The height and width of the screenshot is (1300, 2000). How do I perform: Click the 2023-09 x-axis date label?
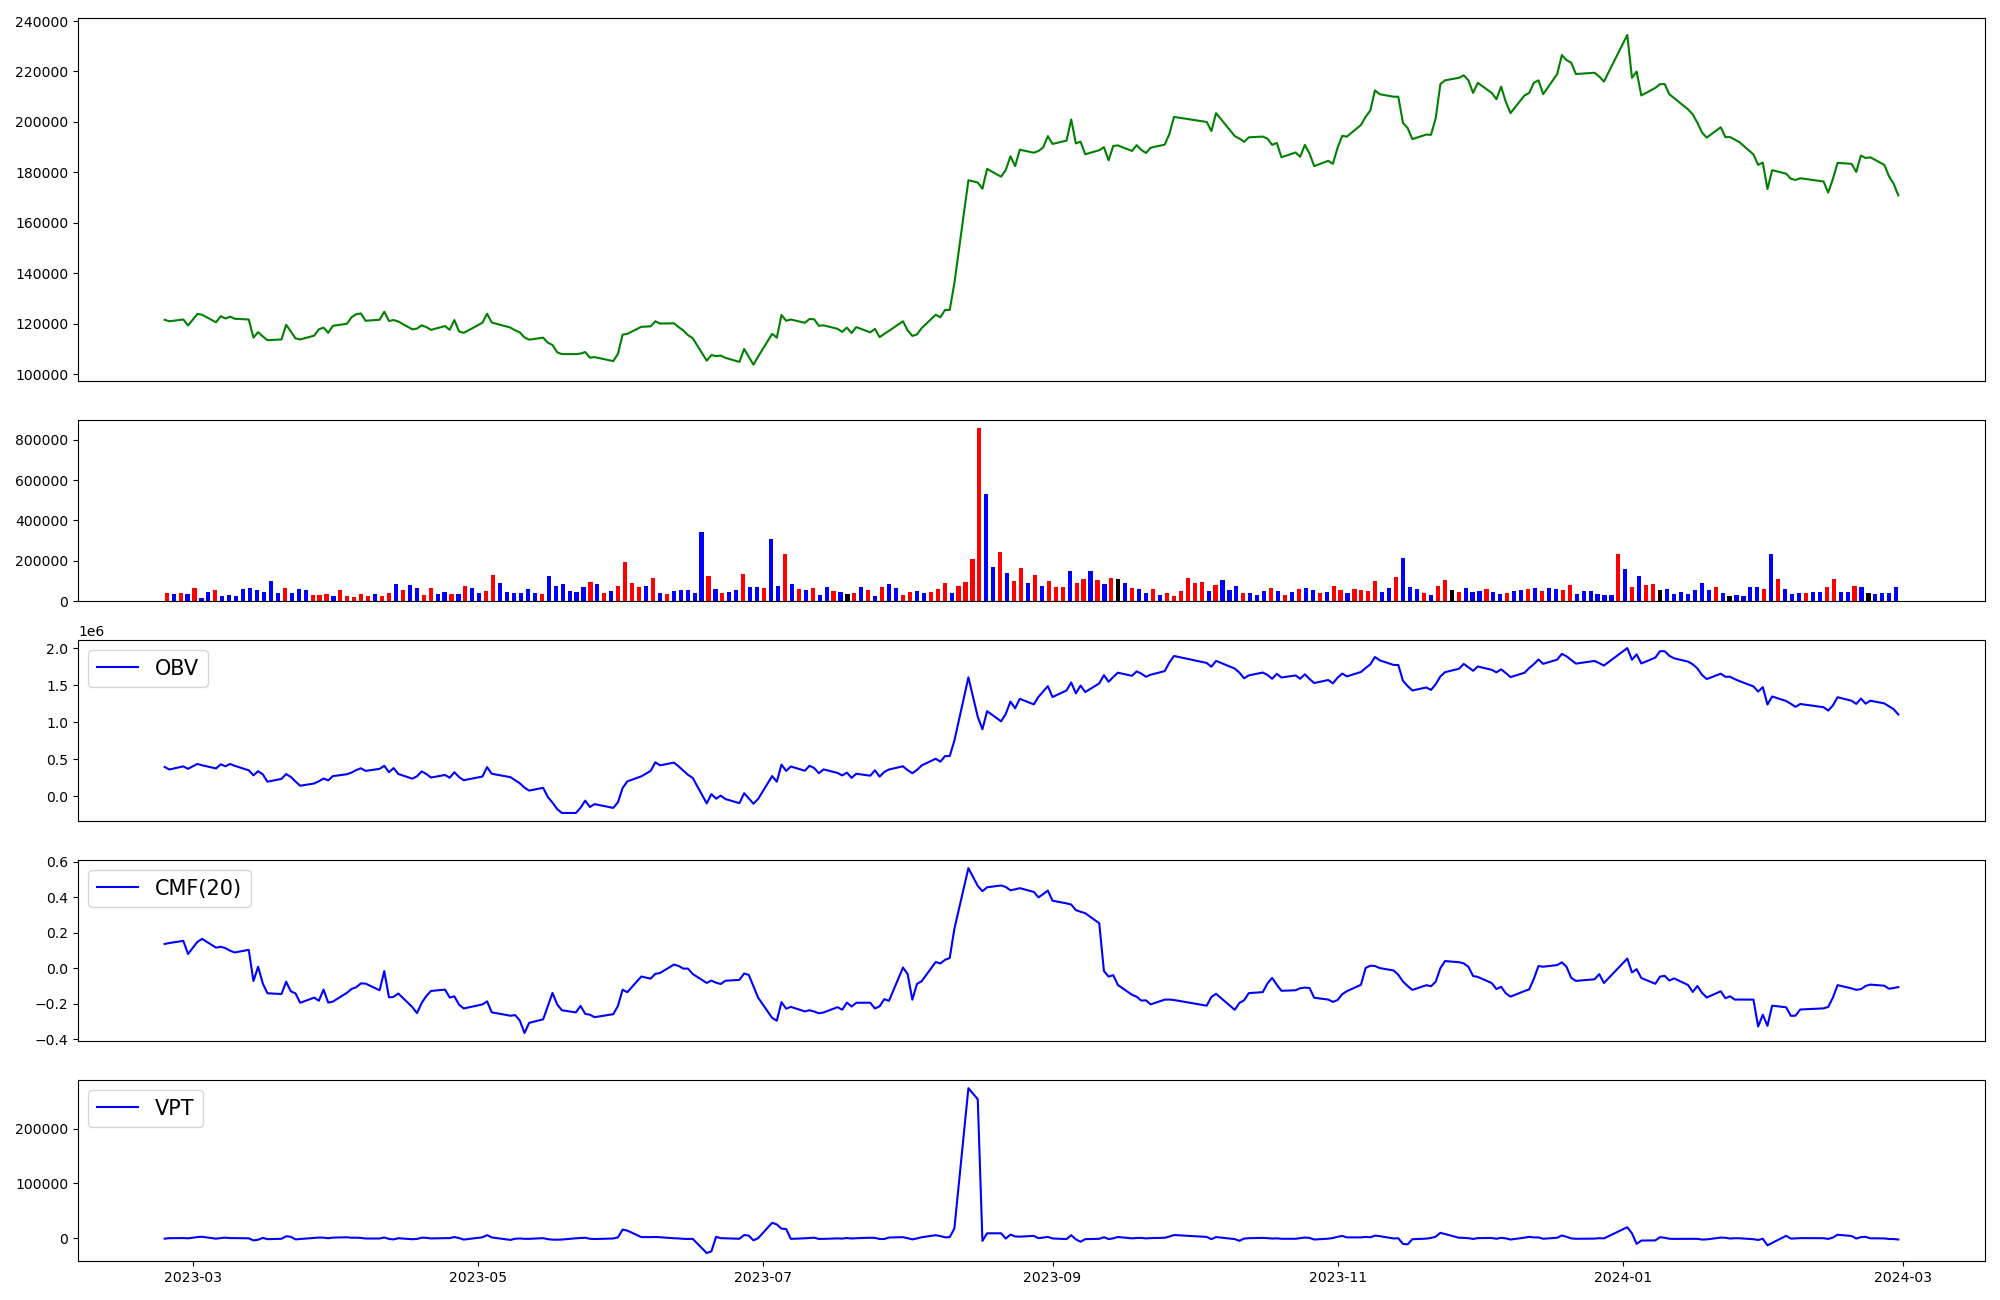click(1052, 1277)
